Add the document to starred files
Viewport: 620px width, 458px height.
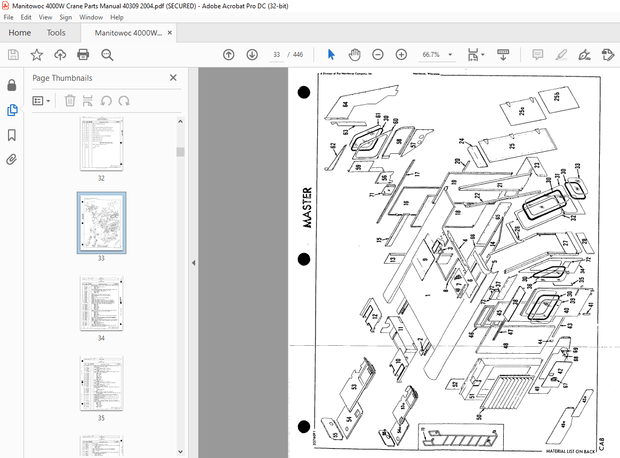tap(36, 55)
